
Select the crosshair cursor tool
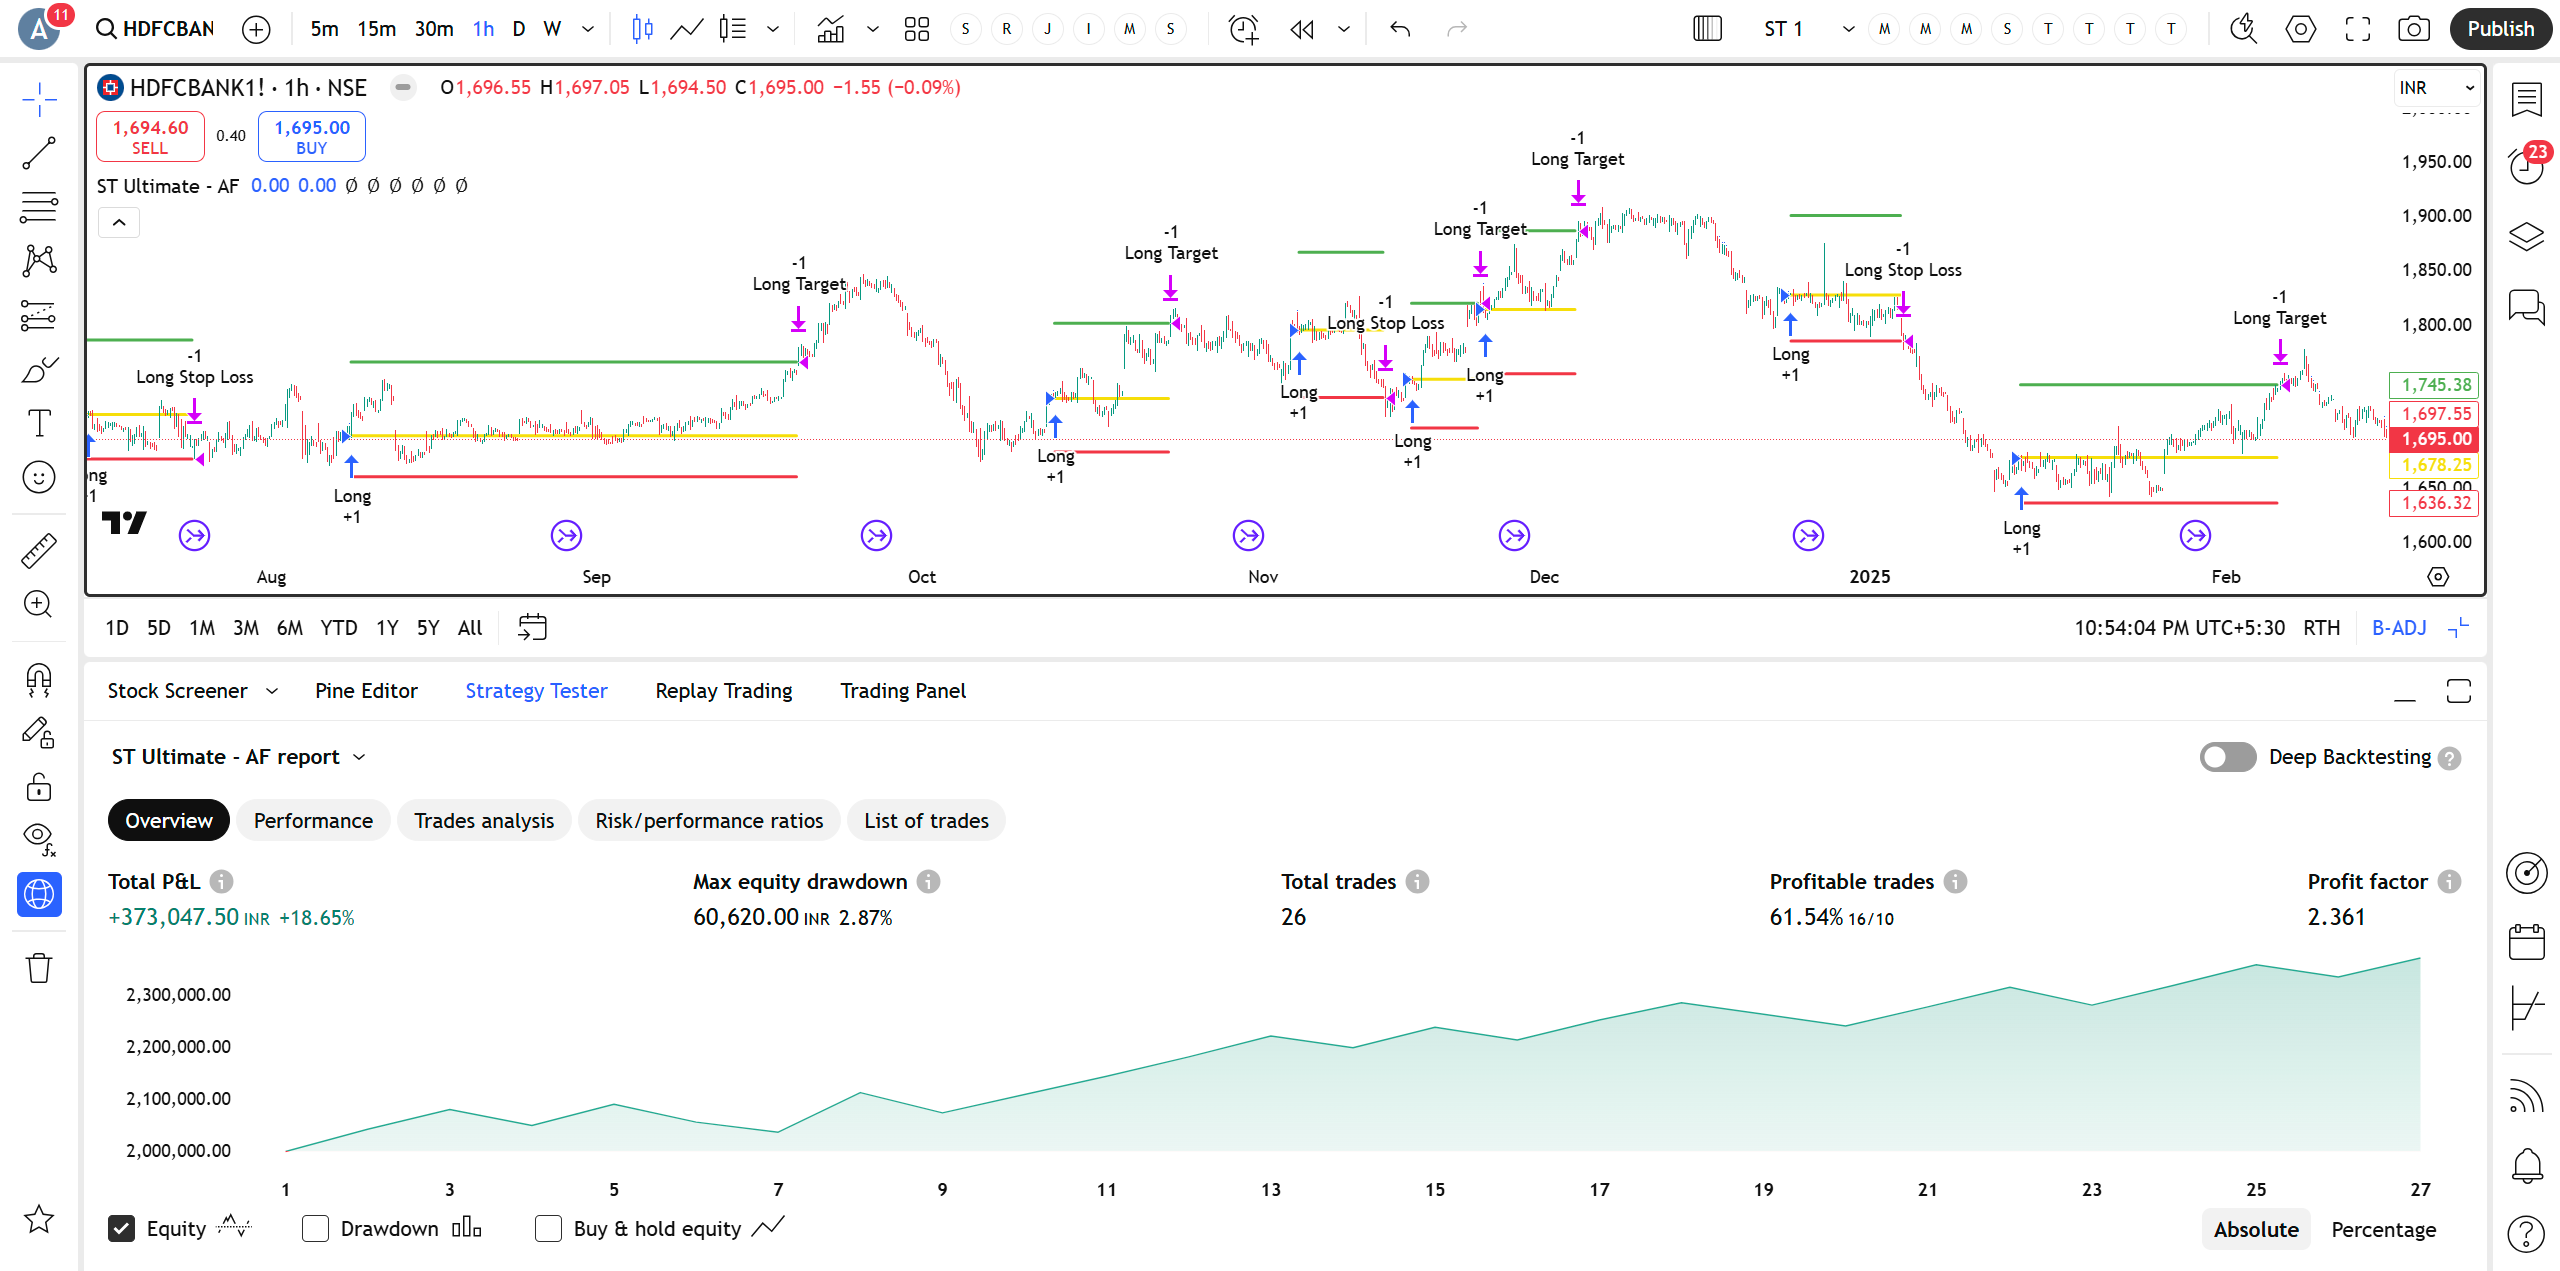[39, 100]
